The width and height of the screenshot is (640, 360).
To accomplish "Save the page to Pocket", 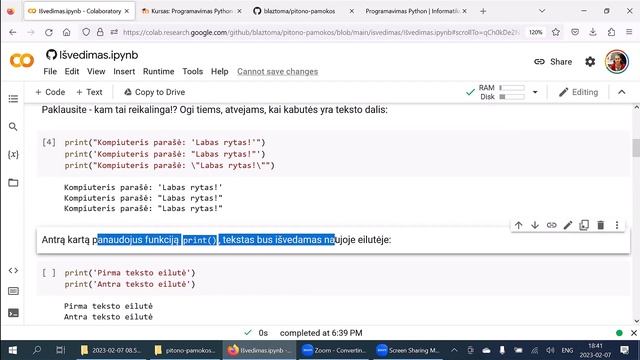I will point(575,32).
